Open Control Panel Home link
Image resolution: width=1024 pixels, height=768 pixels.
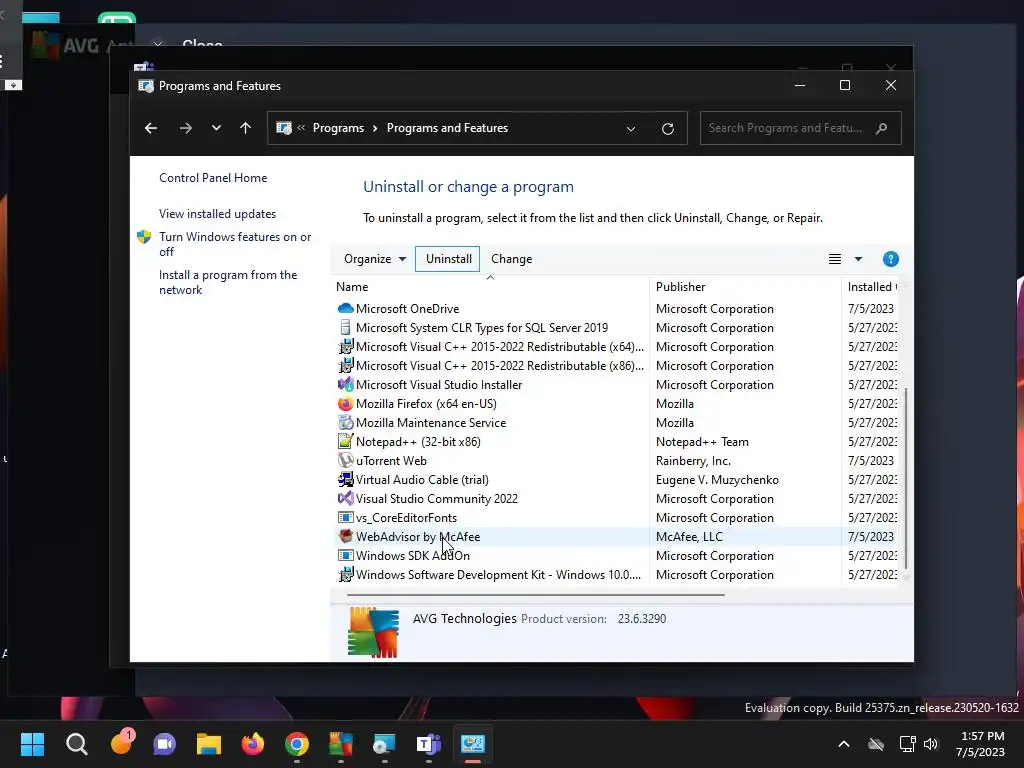pos(213,178)
